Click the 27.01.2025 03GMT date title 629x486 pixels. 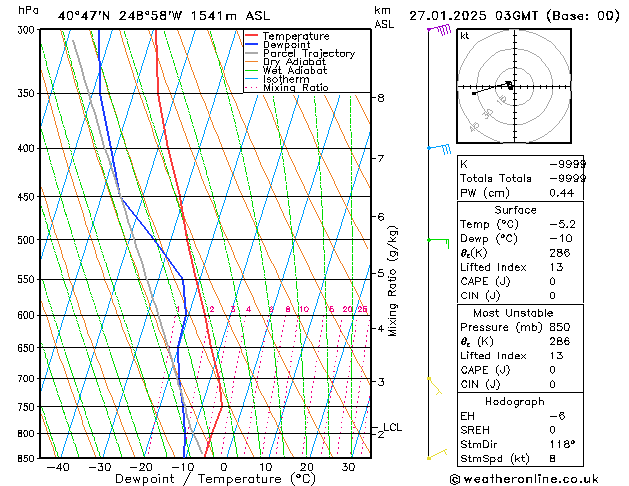click(514, 15)
